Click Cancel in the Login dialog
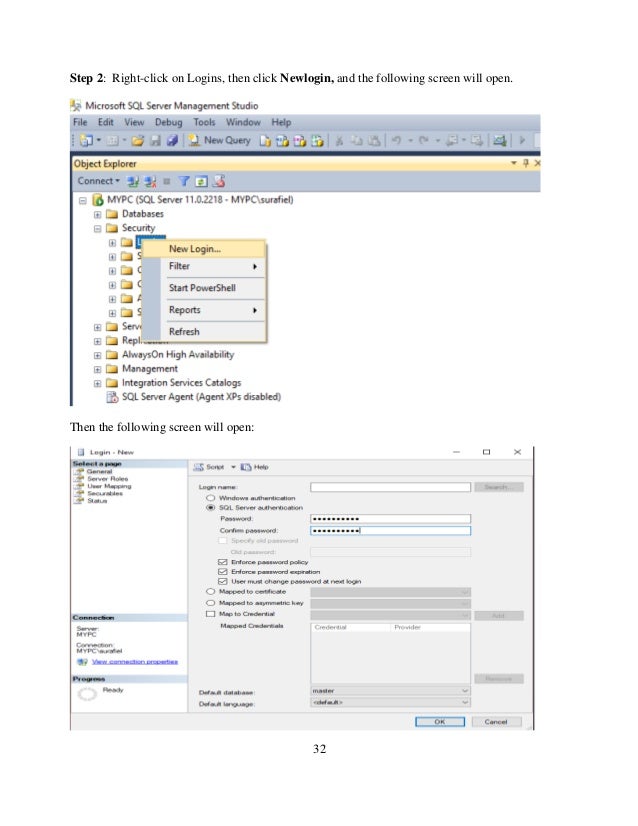 tap(496, 722)
